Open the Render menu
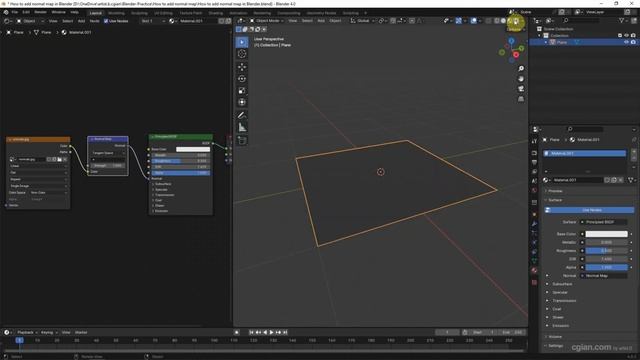The height and width of the screenshot is (360, 640). coord(40,12)
